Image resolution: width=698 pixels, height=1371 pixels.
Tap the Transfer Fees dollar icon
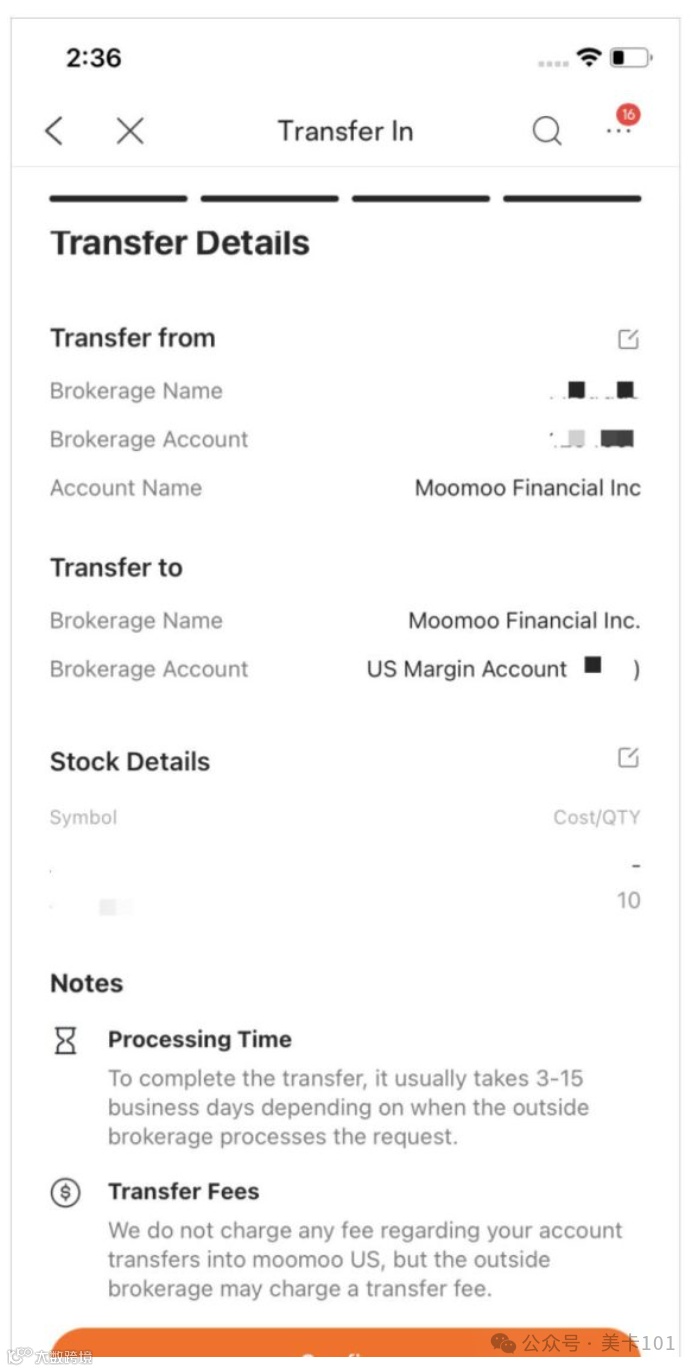click(65, 1192)
